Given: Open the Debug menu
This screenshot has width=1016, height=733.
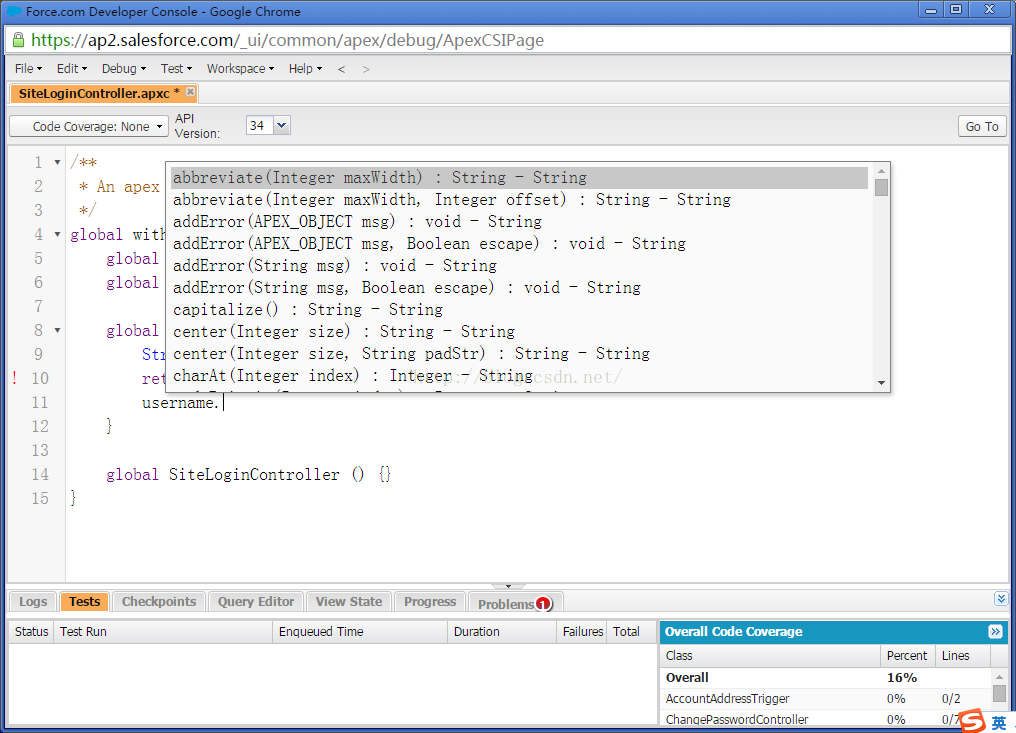Looking at the screenshot, I should pos(124,69).
